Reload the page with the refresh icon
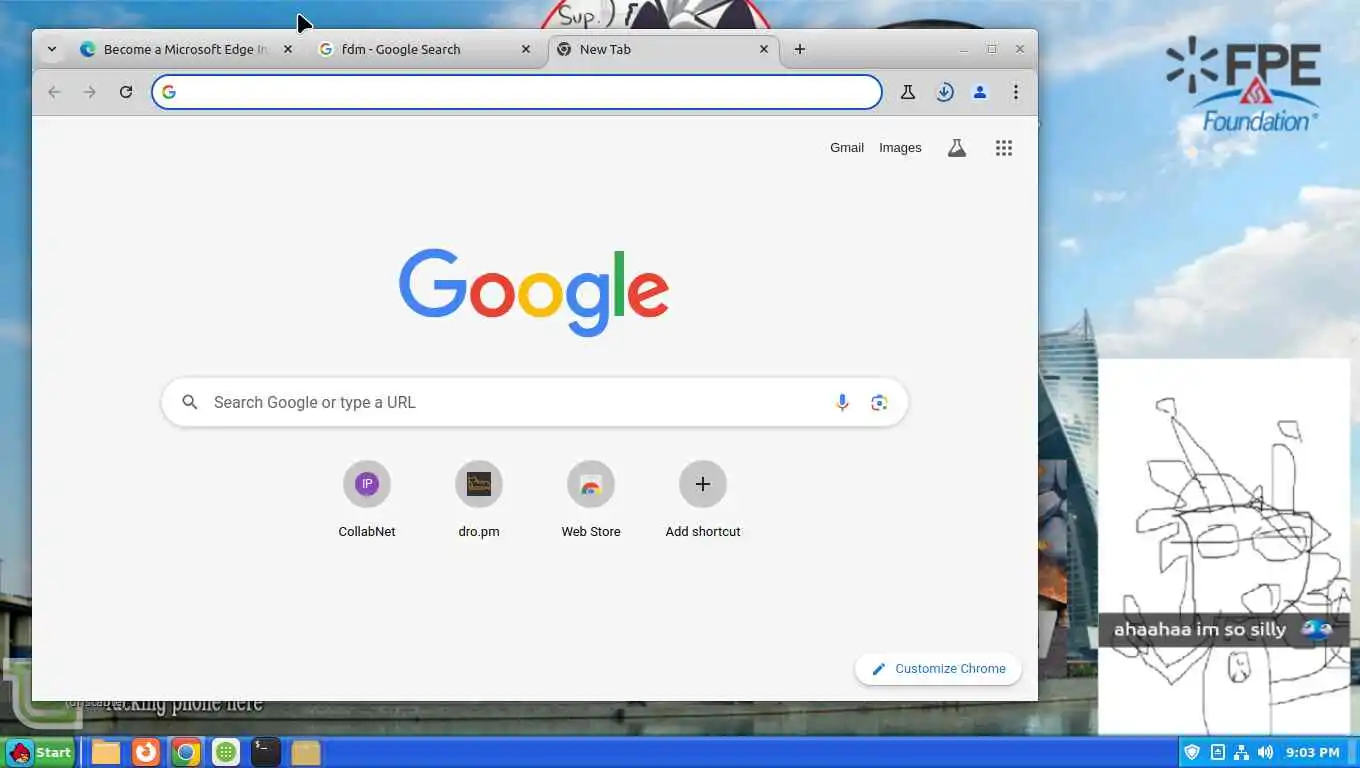Image resolution: width=1360 pixels, height=768 pixels. [x=126, y=92]
